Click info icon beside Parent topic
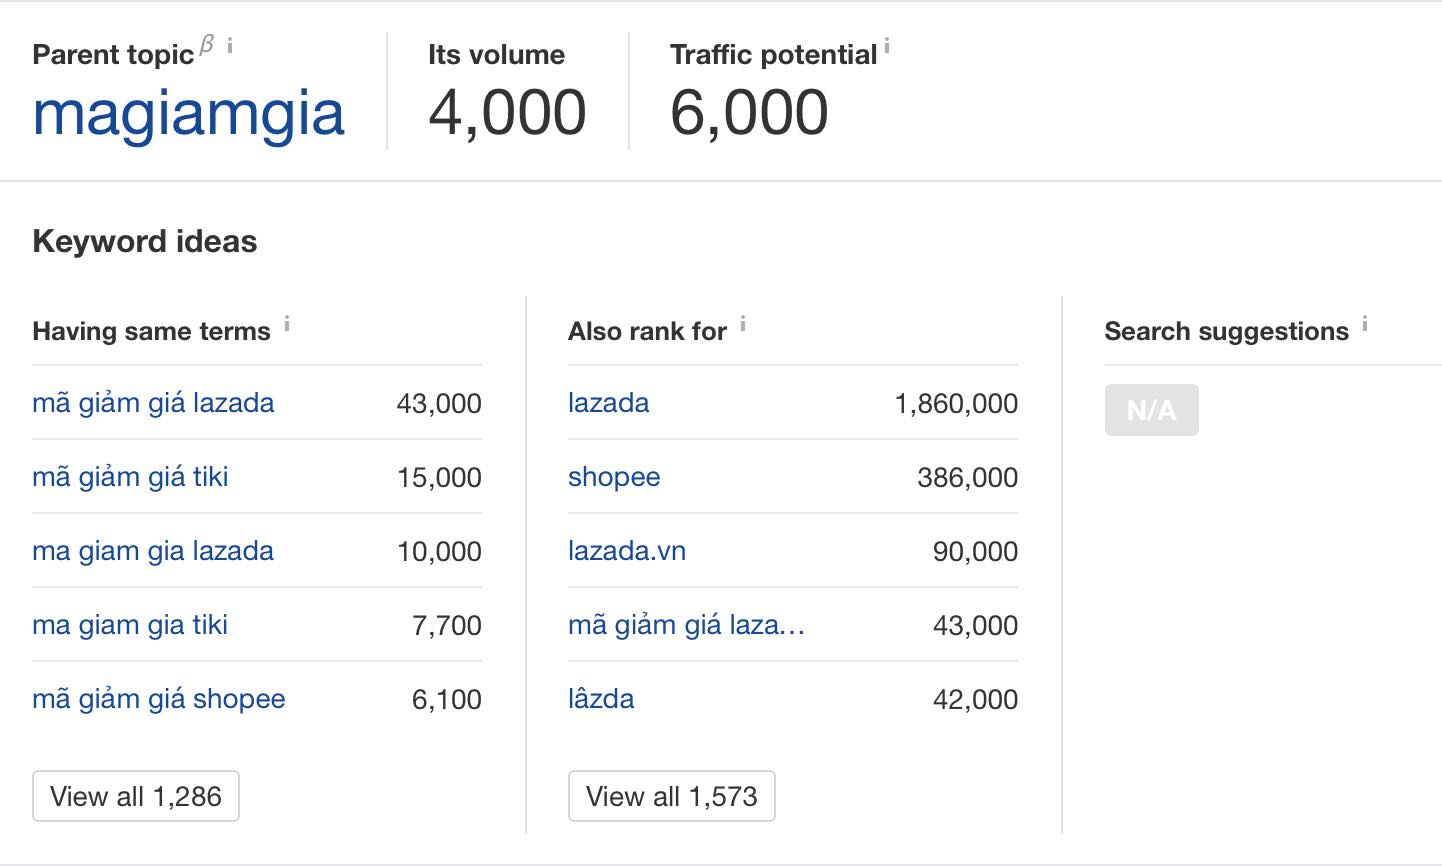Screen dimensions: 1442x866 click(230, 45)
